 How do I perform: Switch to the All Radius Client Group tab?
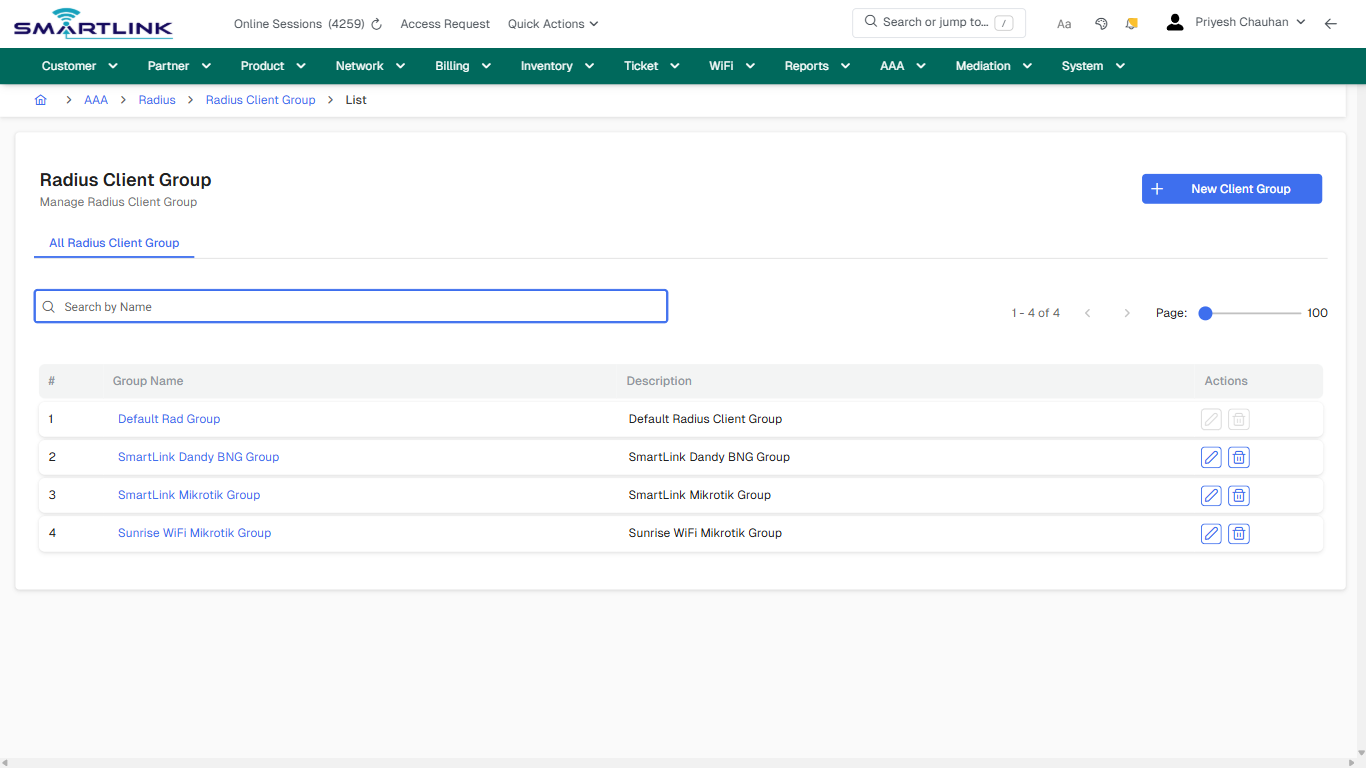pos(114,243)
